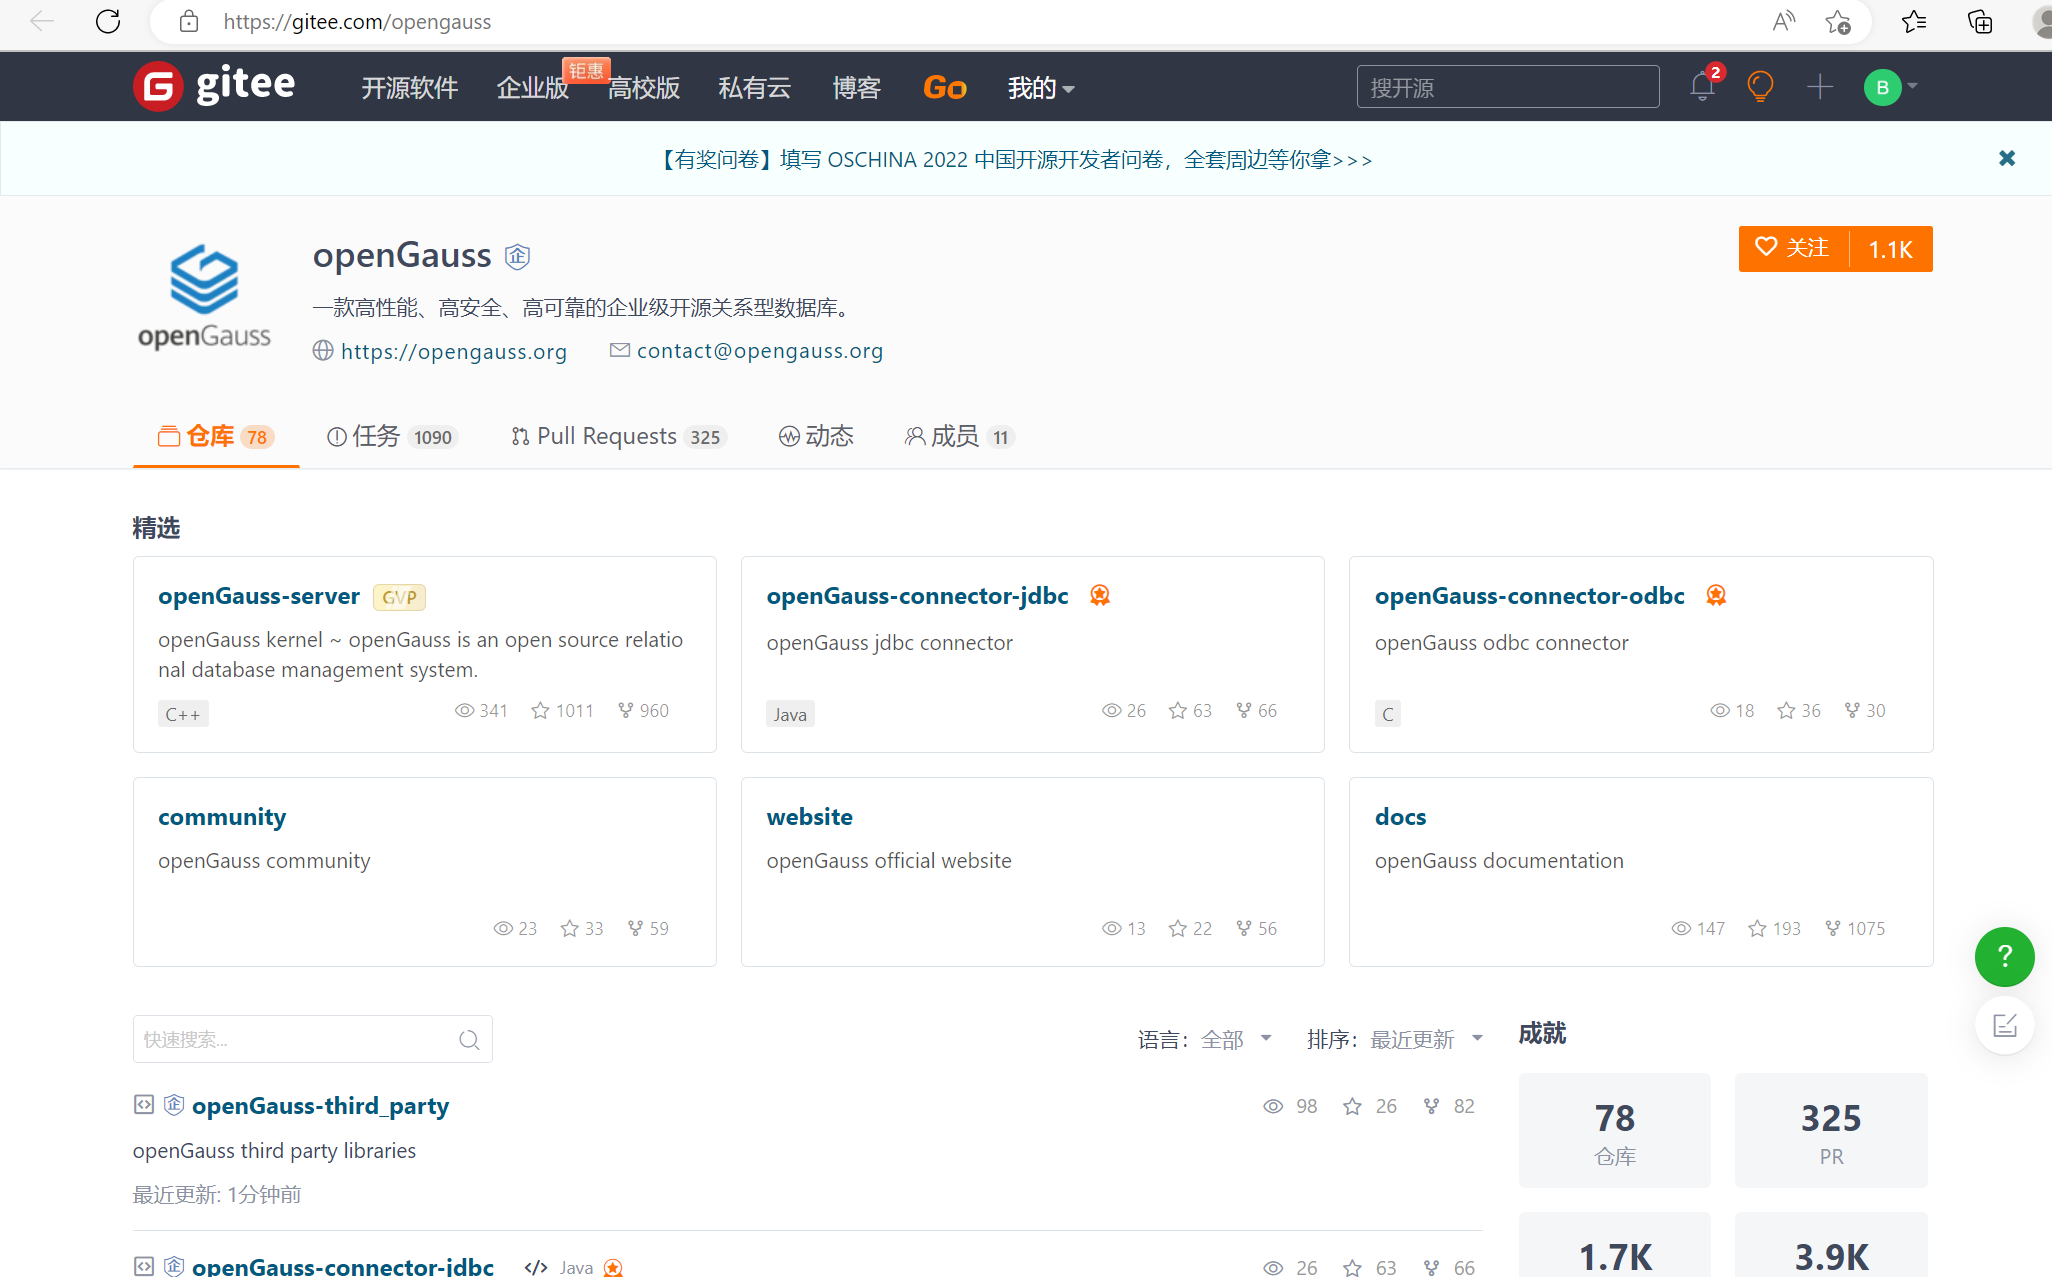Open the docs repository

pyautogui.click(x=1400, y=817)
